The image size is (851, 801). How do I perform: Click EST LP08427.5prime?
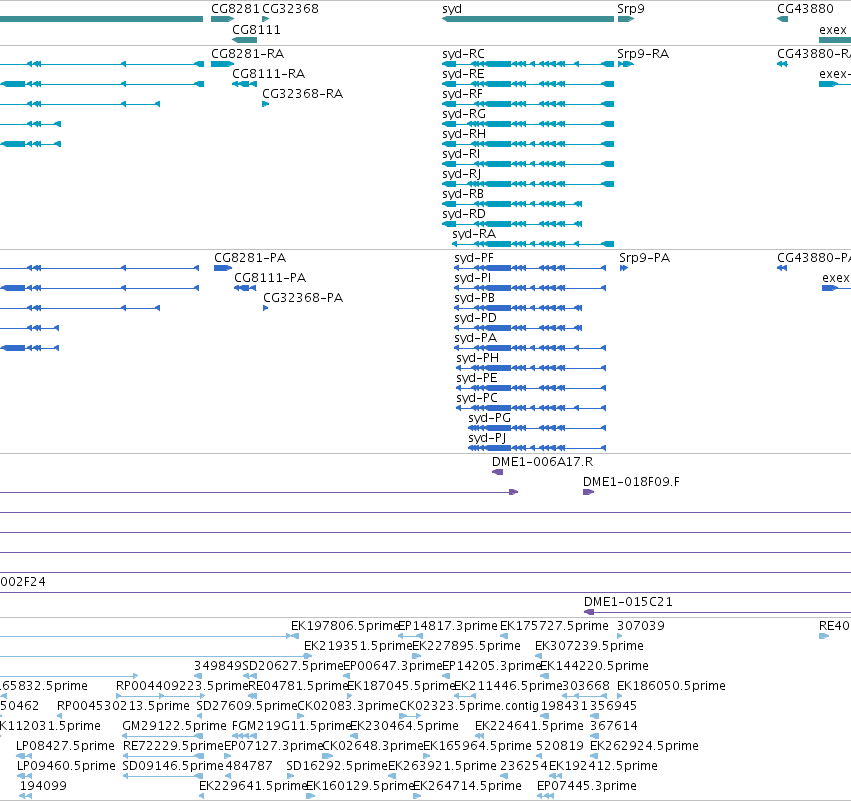click(65, 746)
